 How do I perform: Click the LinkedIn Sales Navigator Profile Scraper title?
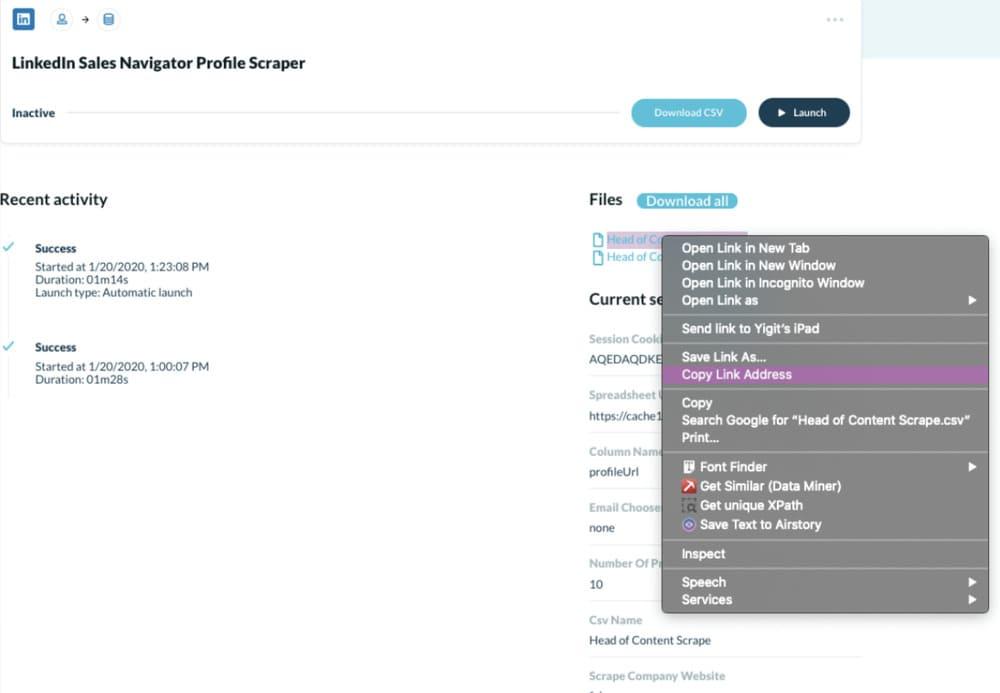[158, 62]
